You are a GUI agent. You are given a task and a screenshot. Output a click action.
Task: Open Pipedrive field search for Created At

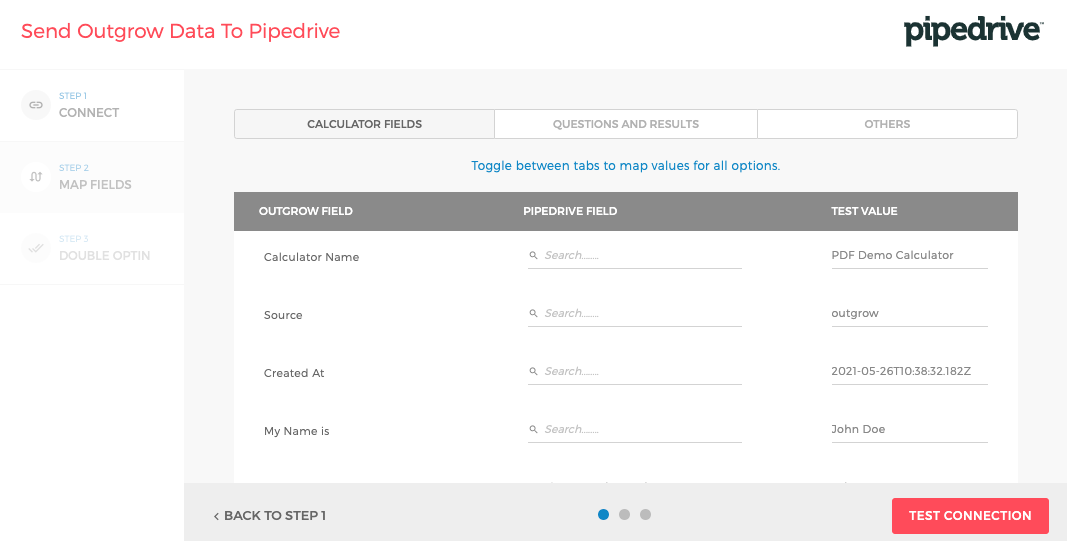point(635,372)
